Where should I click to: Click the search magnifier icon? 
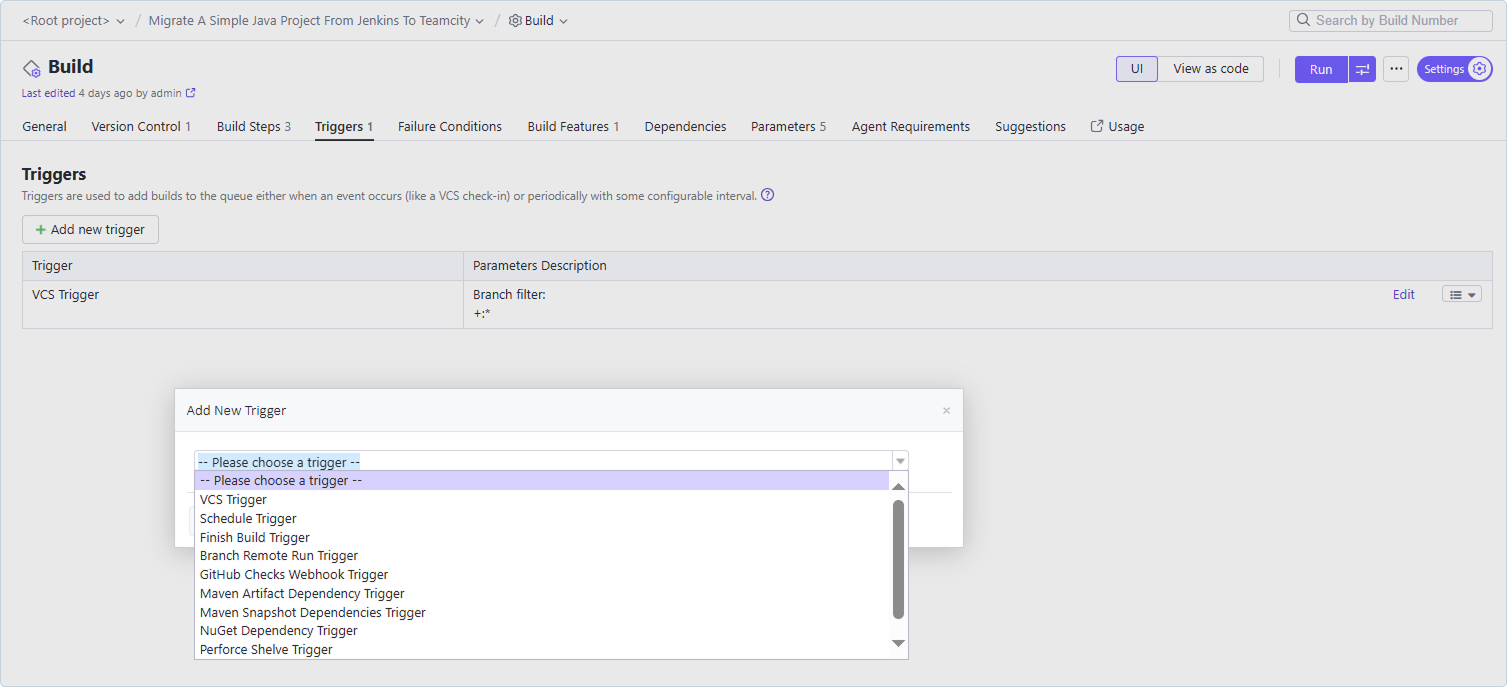(1303, 20)
